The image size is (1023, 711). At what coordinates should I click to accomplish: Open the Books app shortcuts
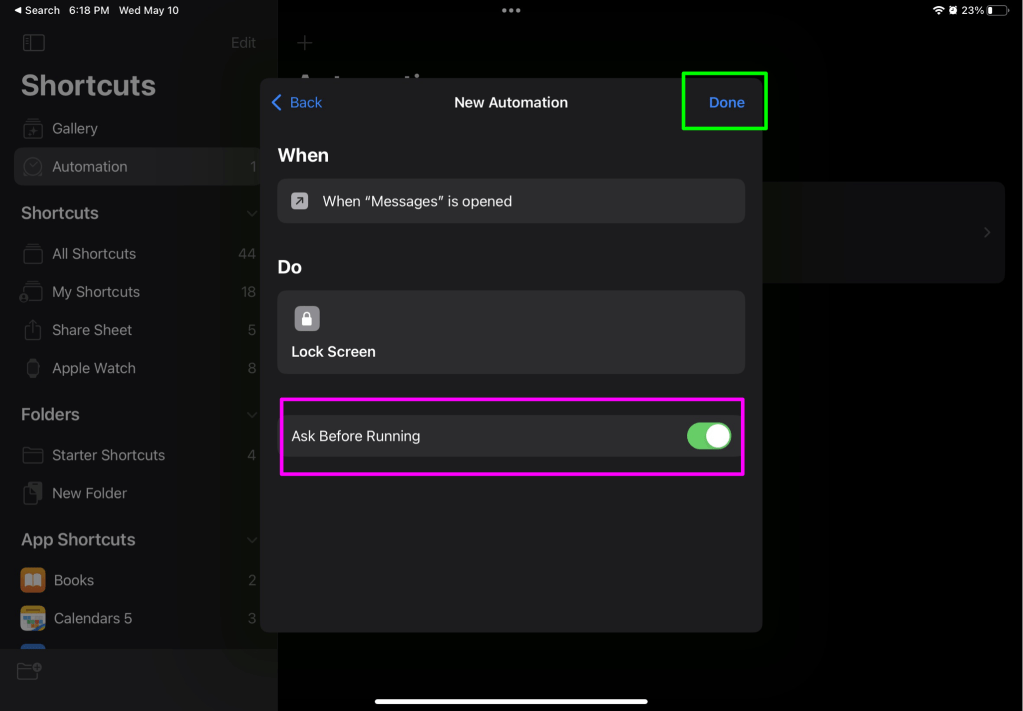[73, 580]
